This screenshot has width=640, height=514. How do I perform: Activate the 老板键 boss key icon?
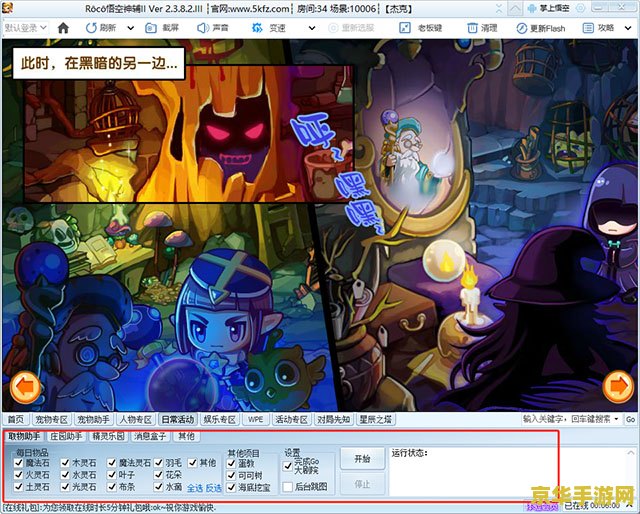click(x=404, y=28)
